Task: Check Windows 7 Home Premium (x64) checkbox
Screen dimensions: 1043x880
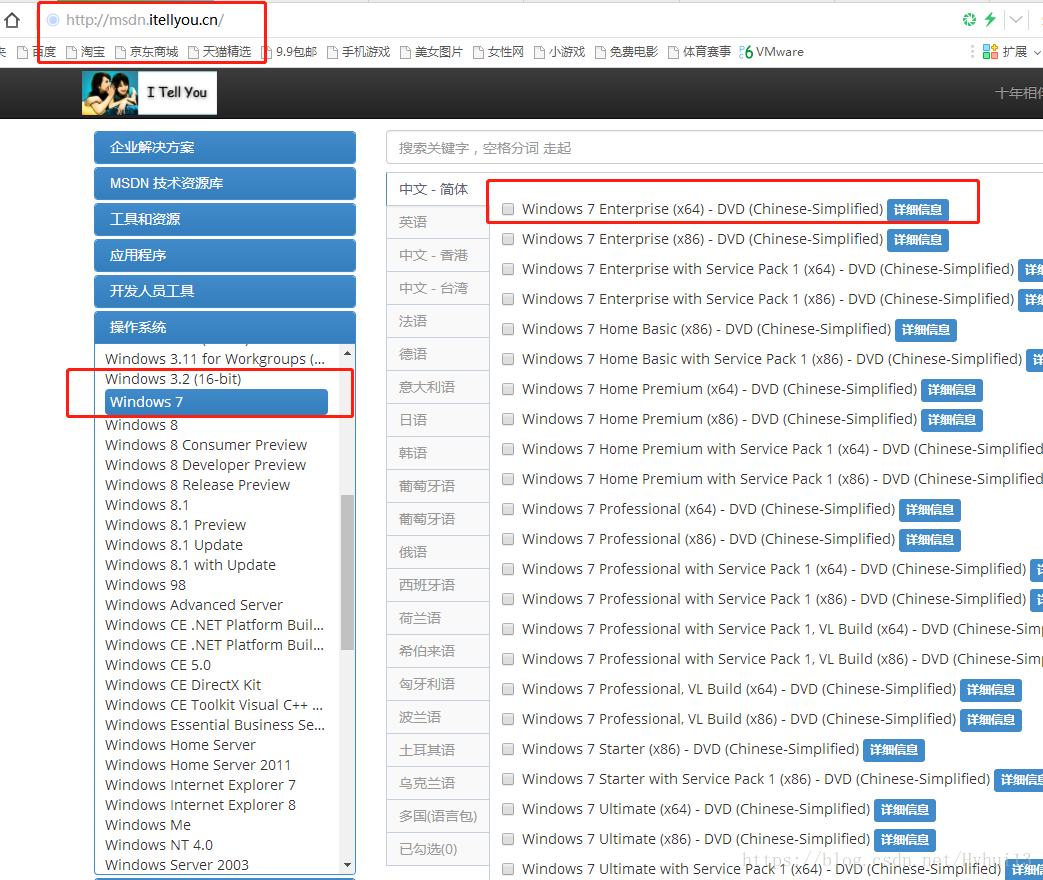Action: click(508, 389)
